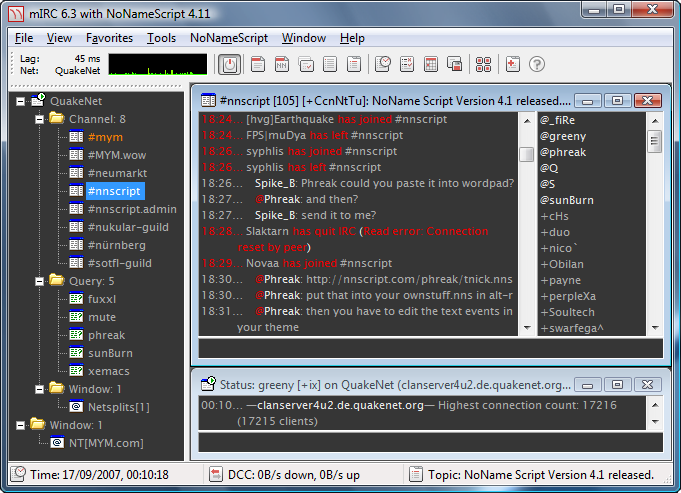Click the chat scrollbar thumb in #nnscript
681x493 pixels.
coord(527,154)
